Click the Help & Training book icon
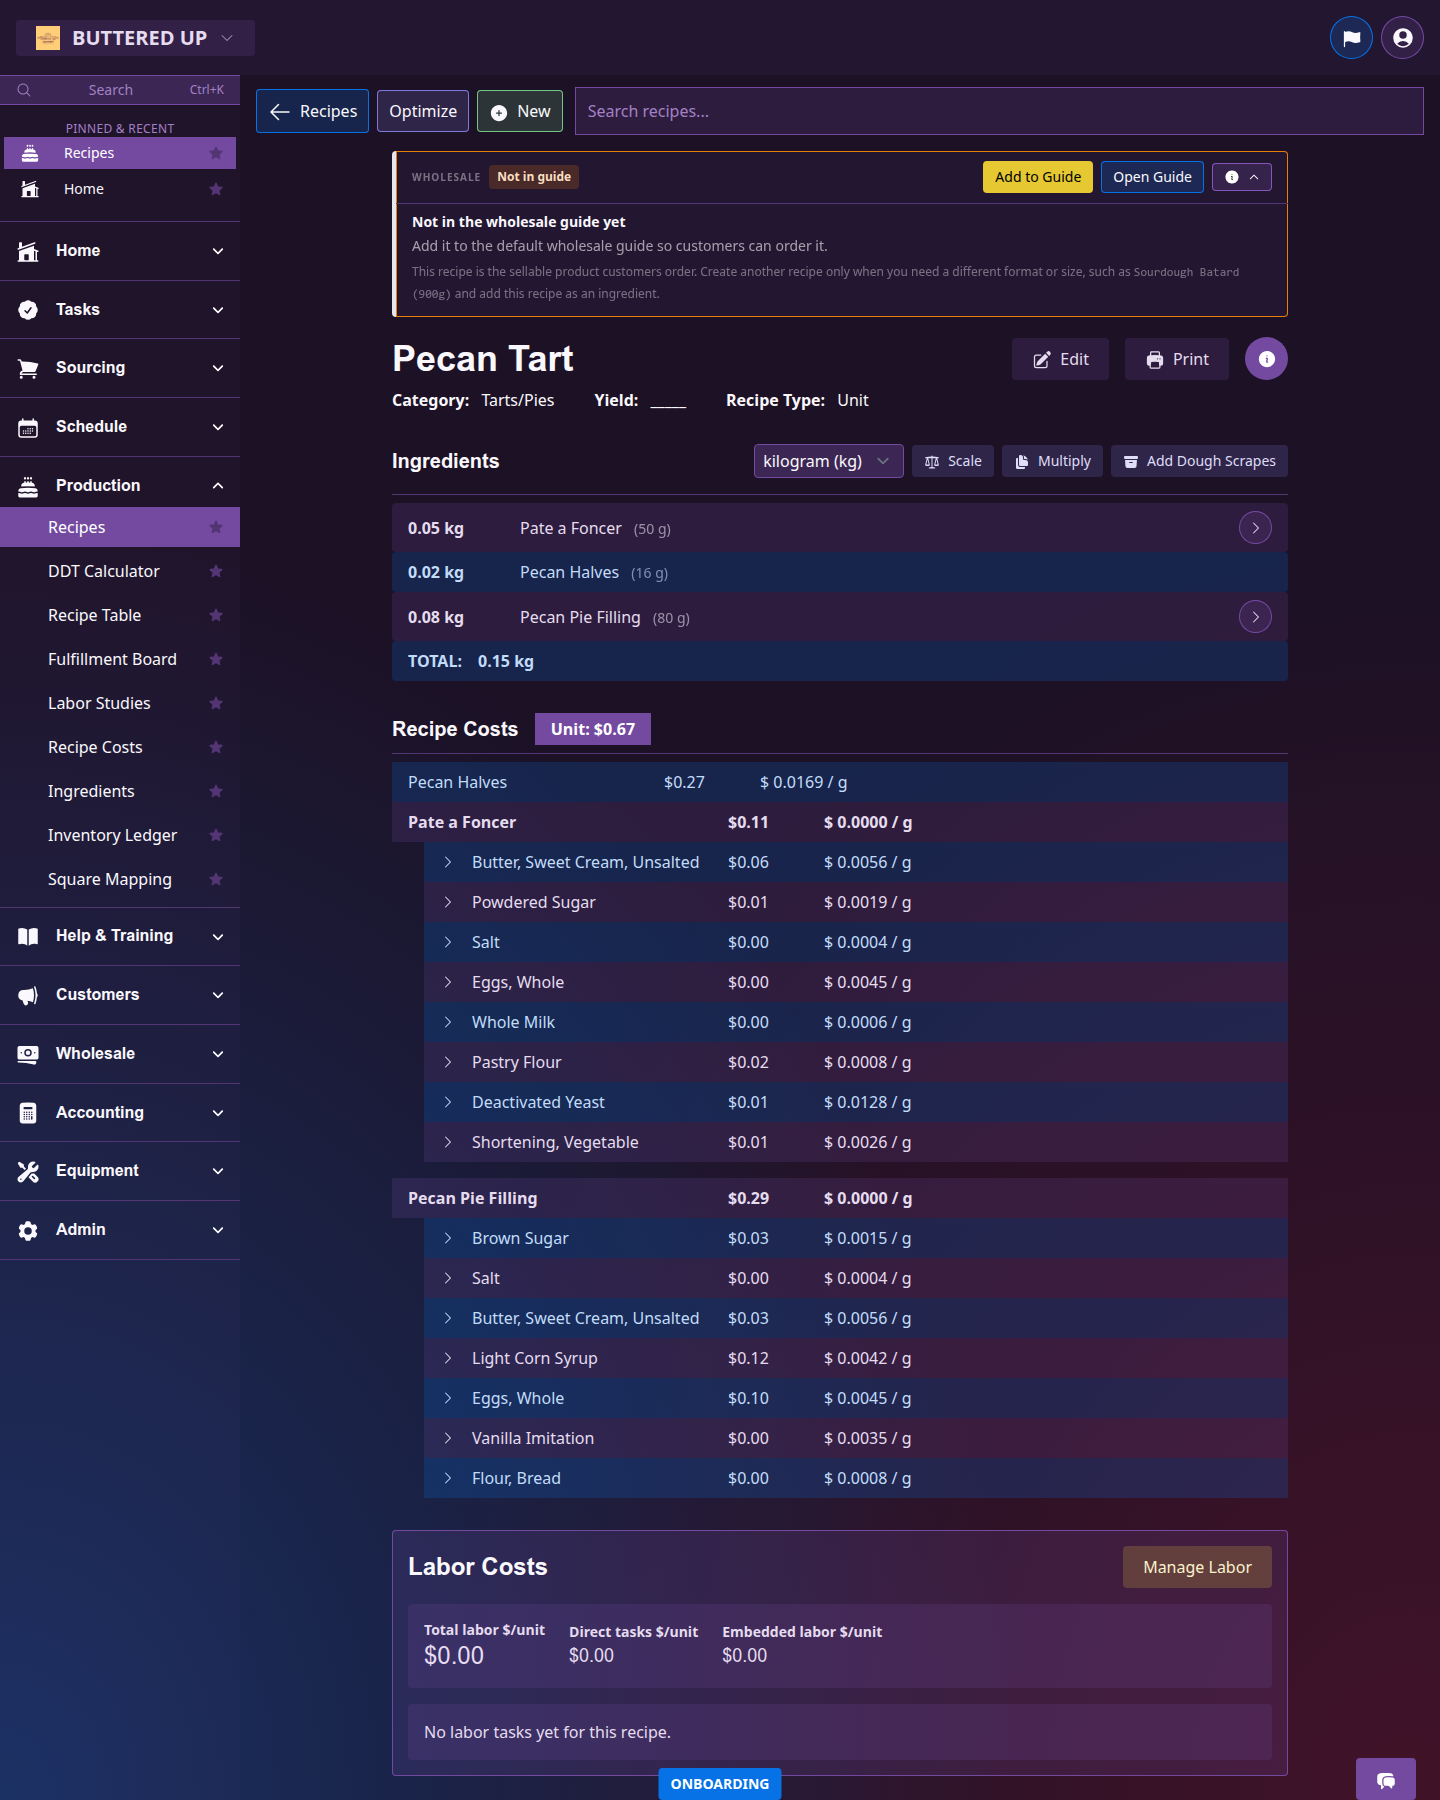Screen dimensions: 1440x1800 point(28,936)
